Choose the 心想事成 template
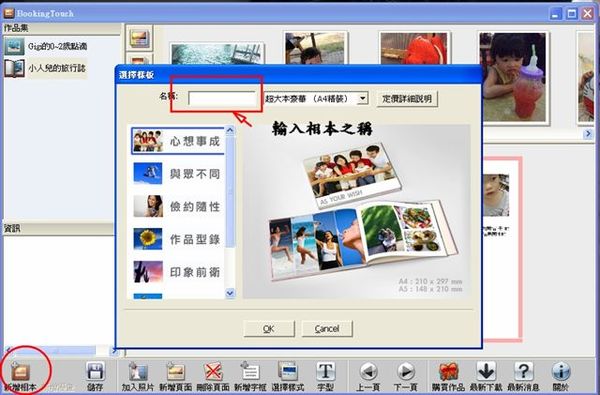 [x=178, y=141]
